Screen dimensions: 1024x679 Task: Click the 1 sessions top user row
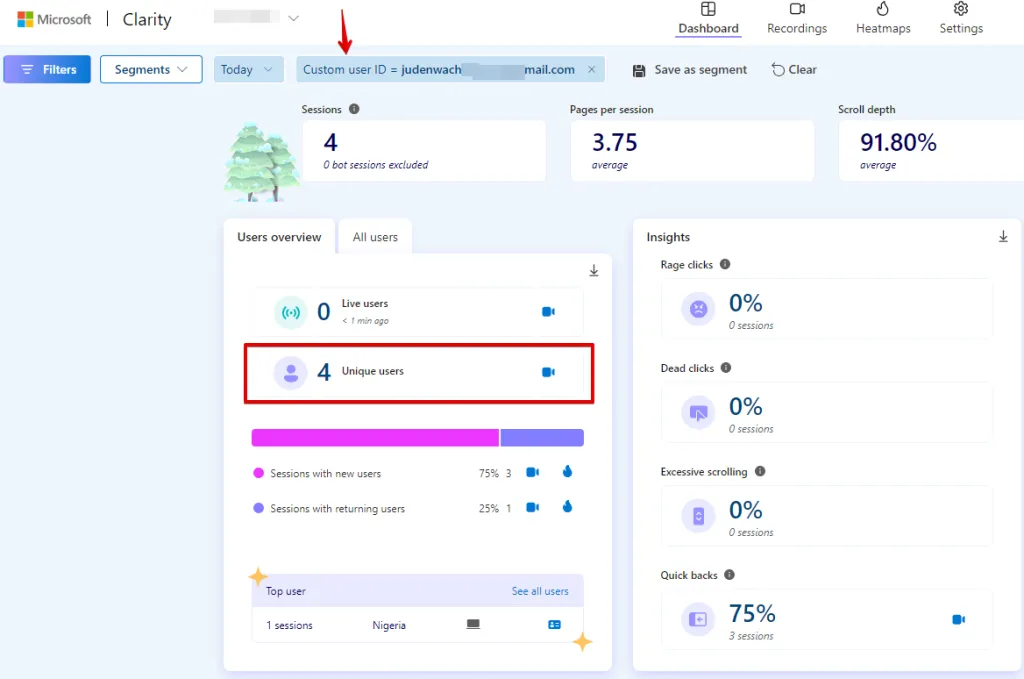point(417,625)
